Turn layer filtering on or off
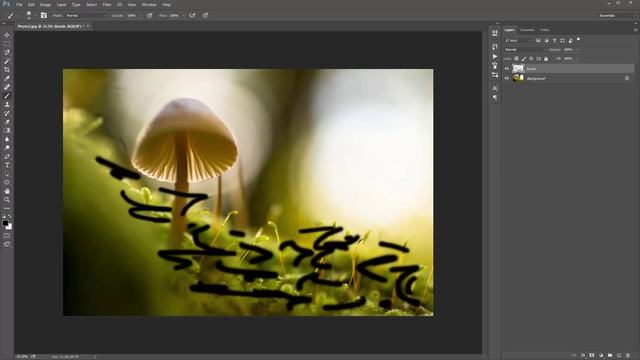Image resolution: width=640 pixels, height=360 pixels. (x=578, y=40)
